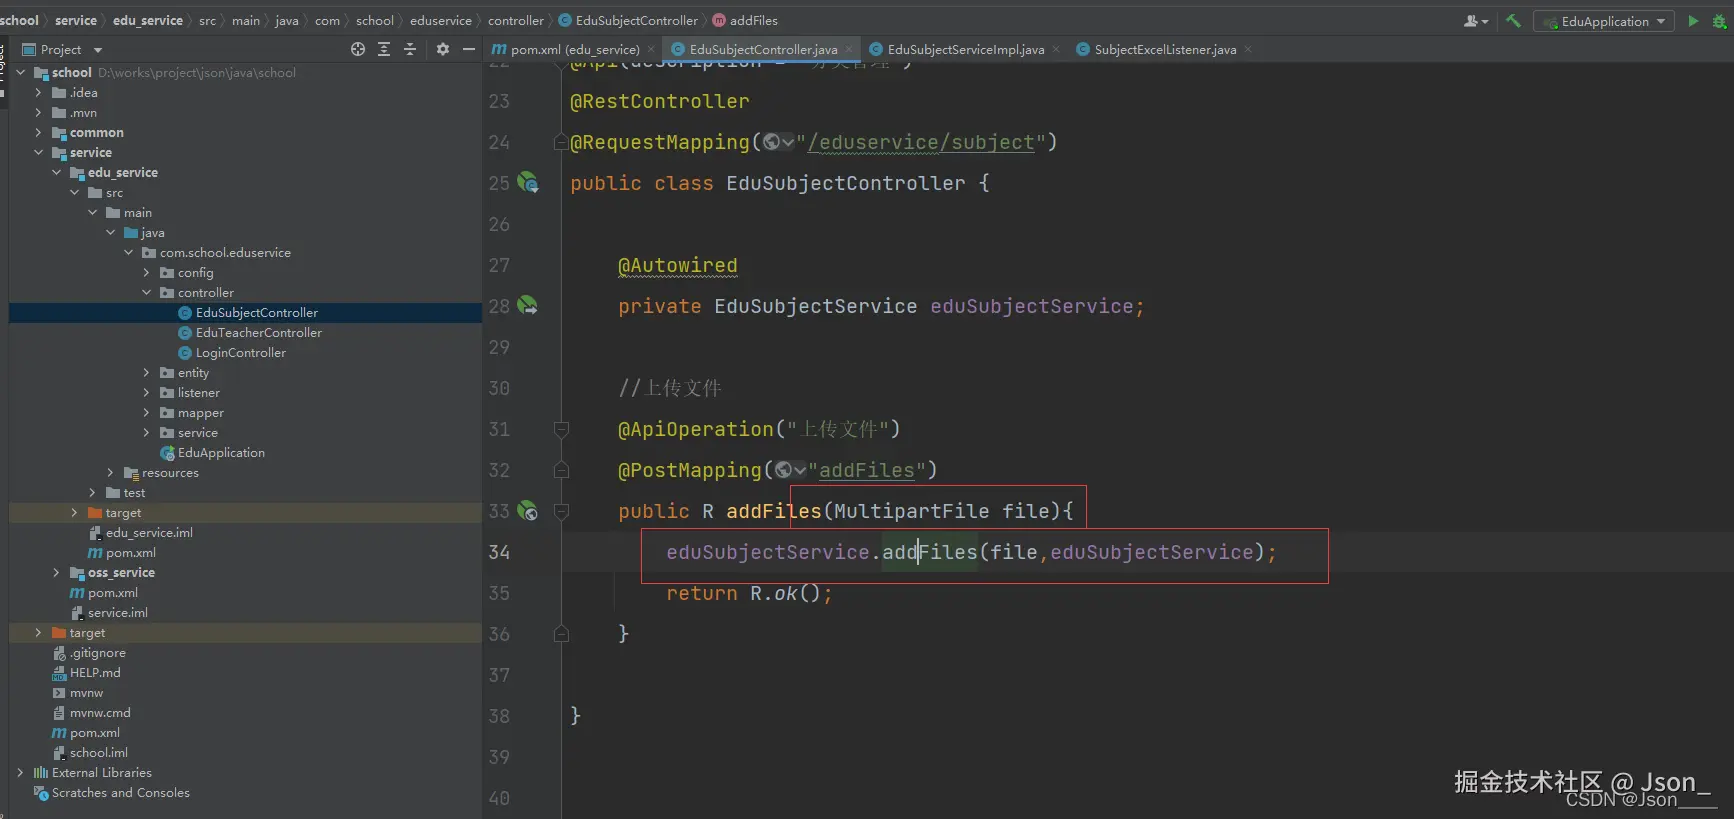Screen dimensions: 1734x819
Task: Close the EduSubjectServiceImpl.java tab
Action: [1056, 49]
